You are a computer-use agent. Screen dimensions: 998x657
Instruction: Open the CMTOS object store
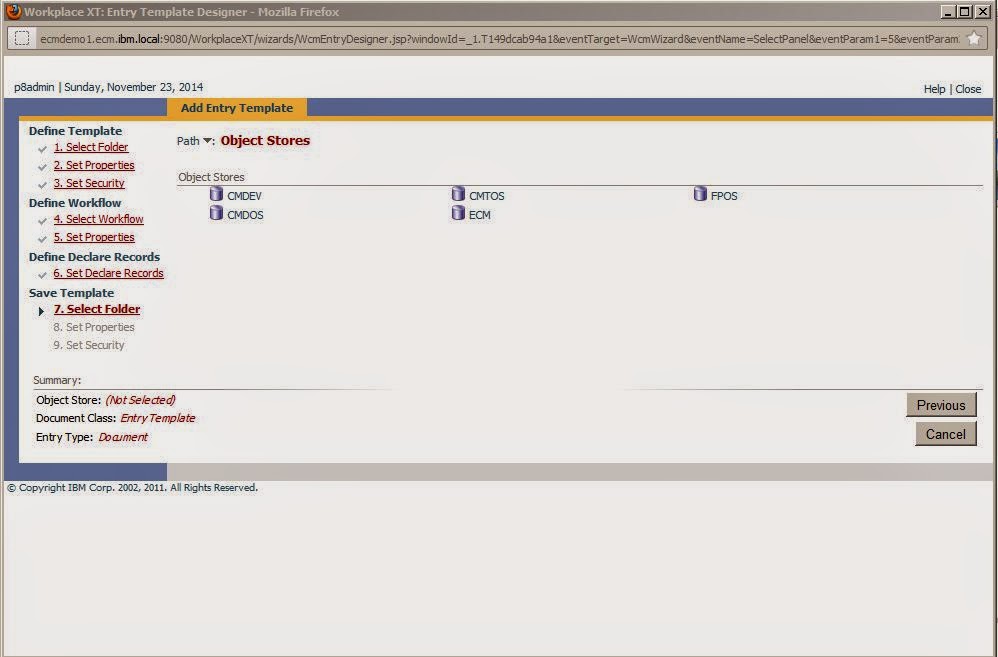487,194
